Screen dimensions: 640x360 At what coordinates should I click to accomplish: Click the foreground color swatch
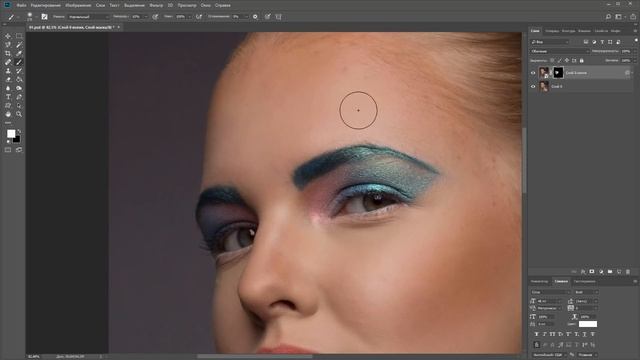pos(11,134)
